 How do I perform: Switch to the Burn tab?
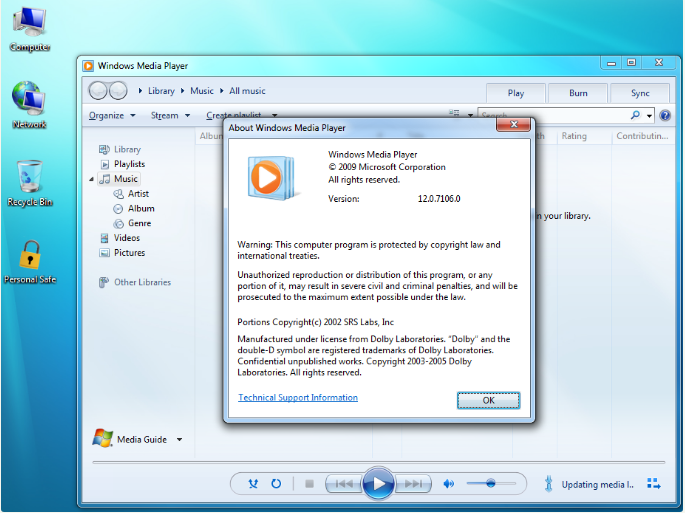(x=578, y=93)
